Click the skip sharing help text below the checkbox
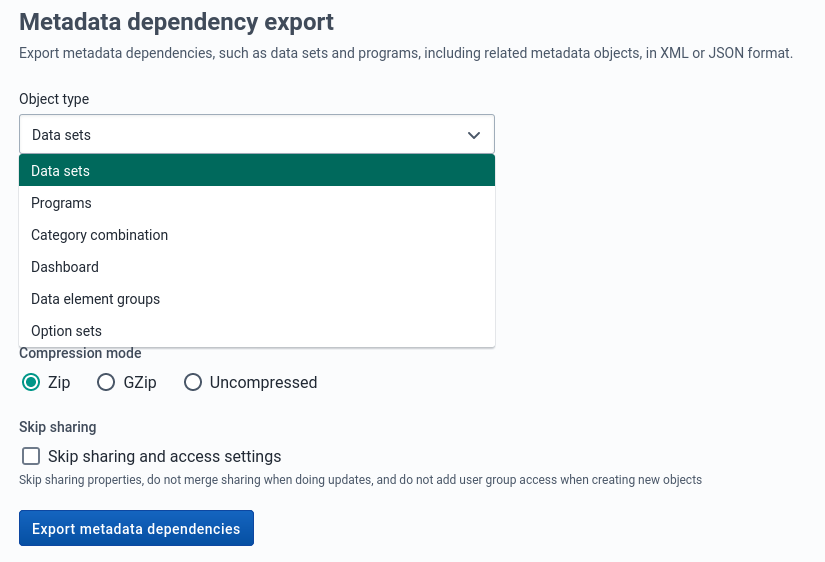 pyautogui.click(x=360, y=480)
